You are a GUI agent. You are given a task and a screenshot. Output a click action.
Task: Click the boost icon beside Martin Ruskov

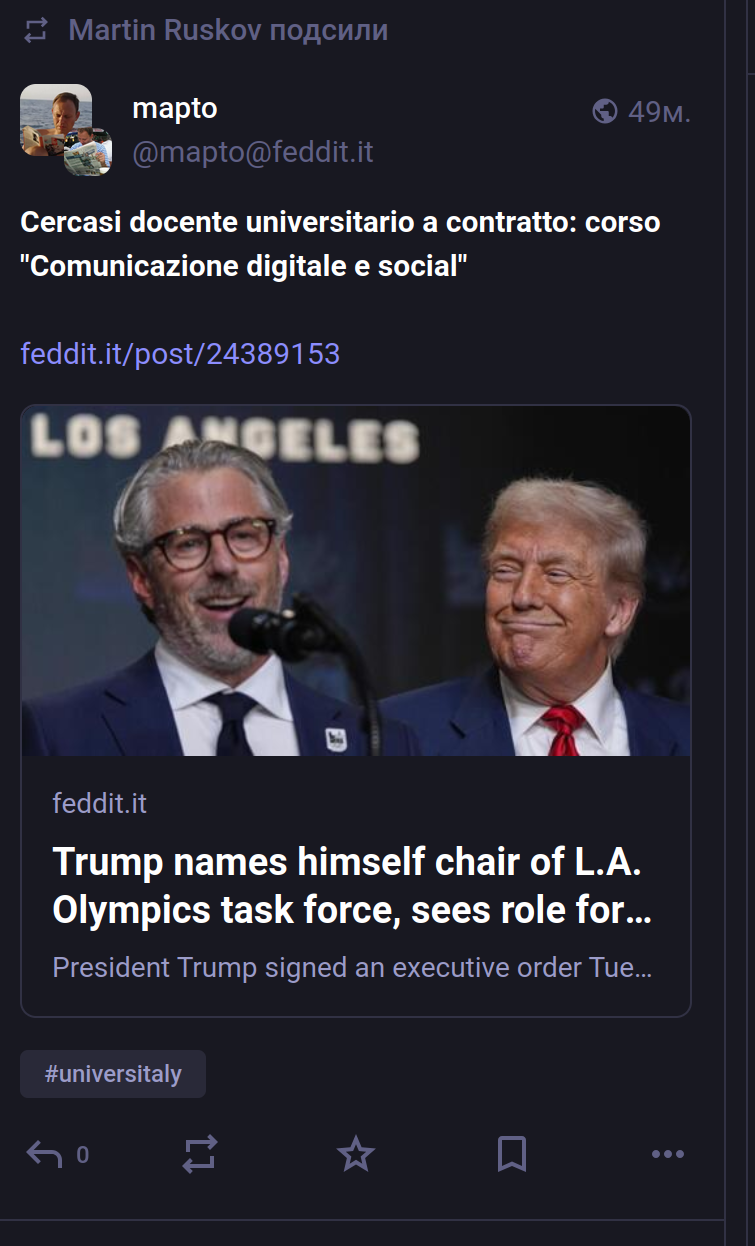click(36, 31)
